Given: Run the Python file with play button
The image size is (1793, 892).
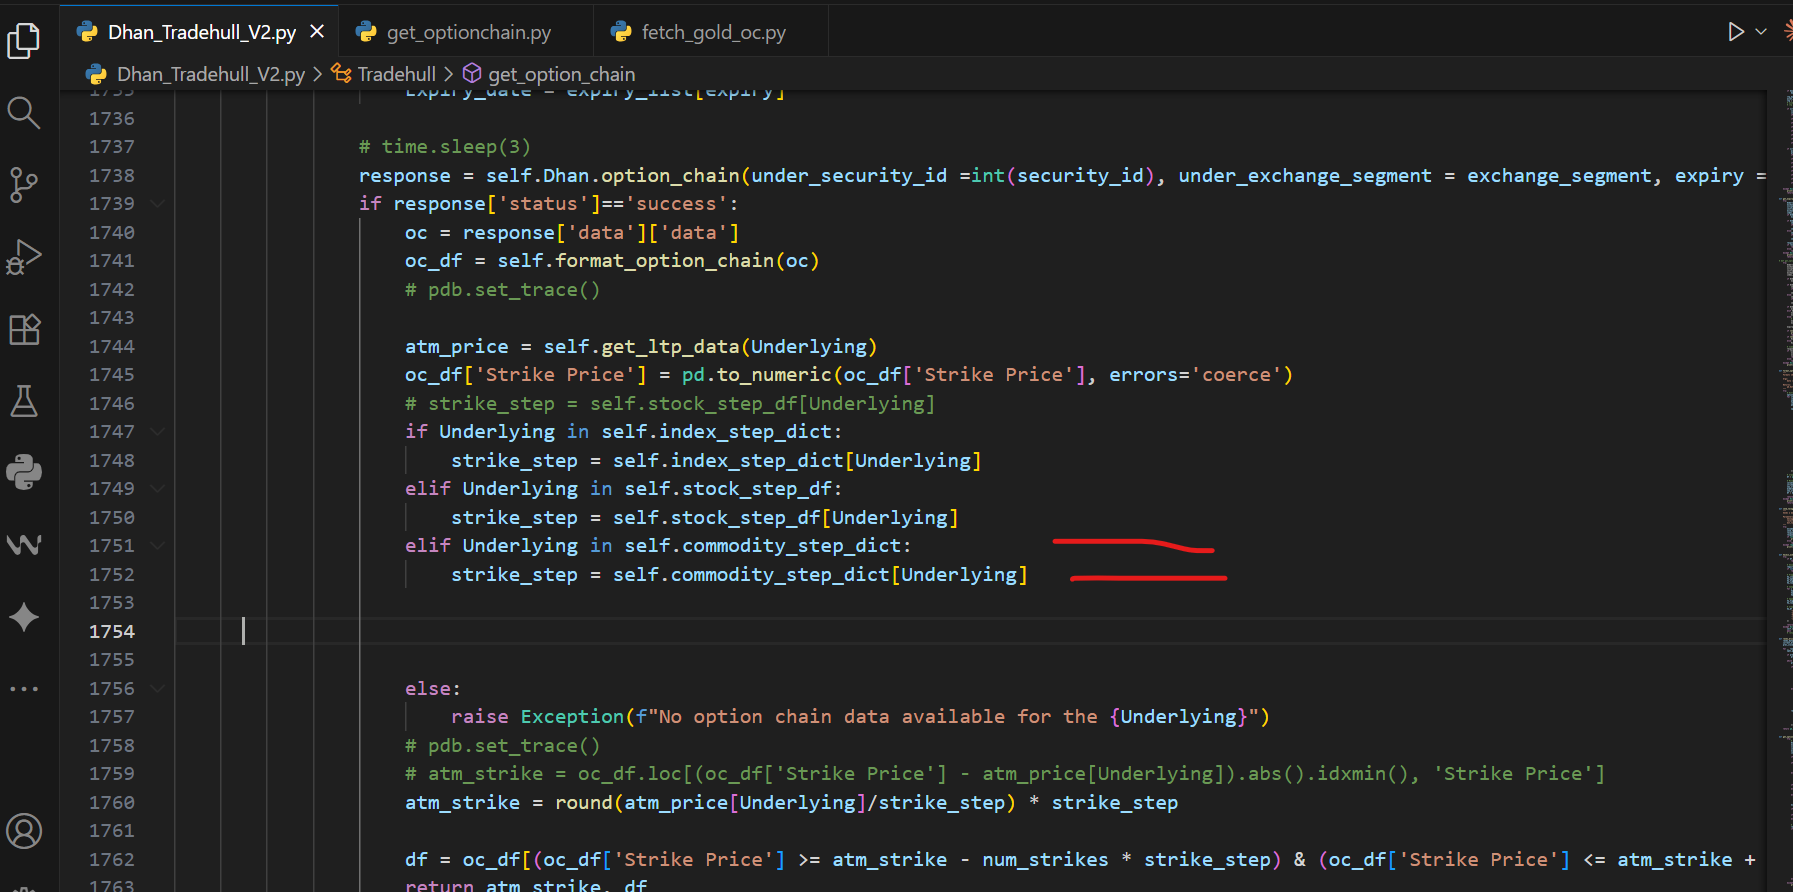Looking at the screenshot, I should 1735,32.
